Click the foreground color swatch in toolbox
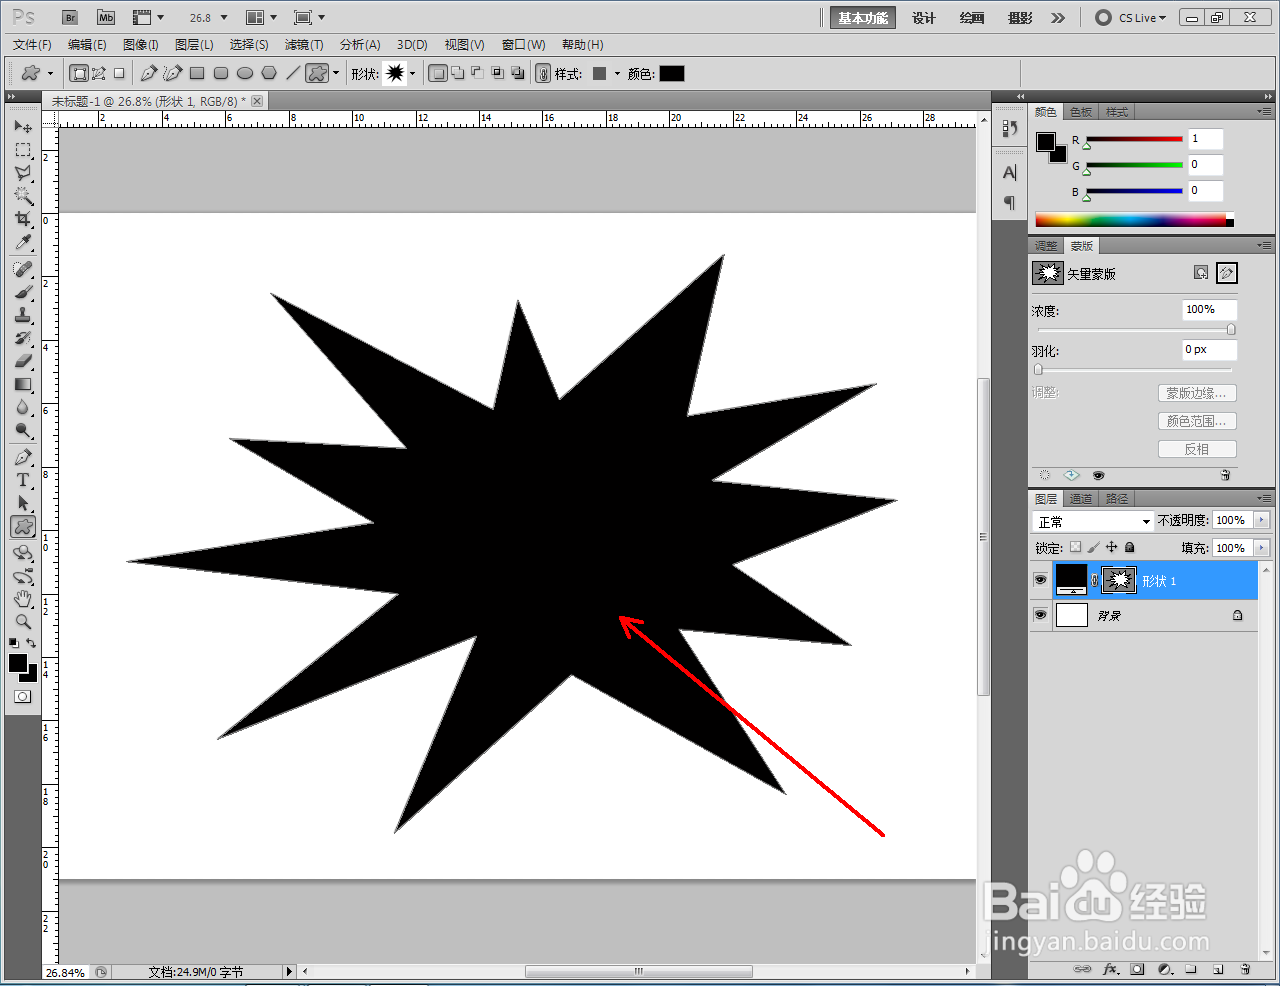 [x=18, y=663]
